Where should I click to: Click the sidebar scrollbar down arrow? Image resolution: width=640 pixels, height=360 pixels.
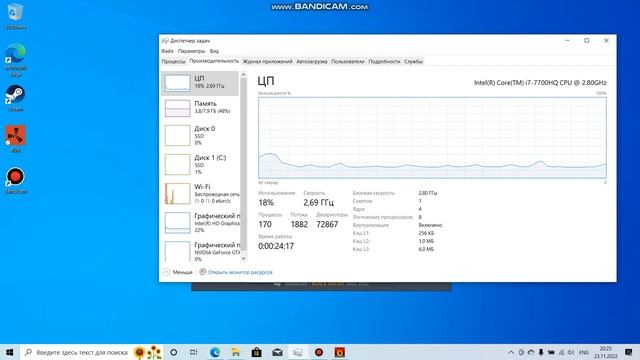(x=244, y=258)
